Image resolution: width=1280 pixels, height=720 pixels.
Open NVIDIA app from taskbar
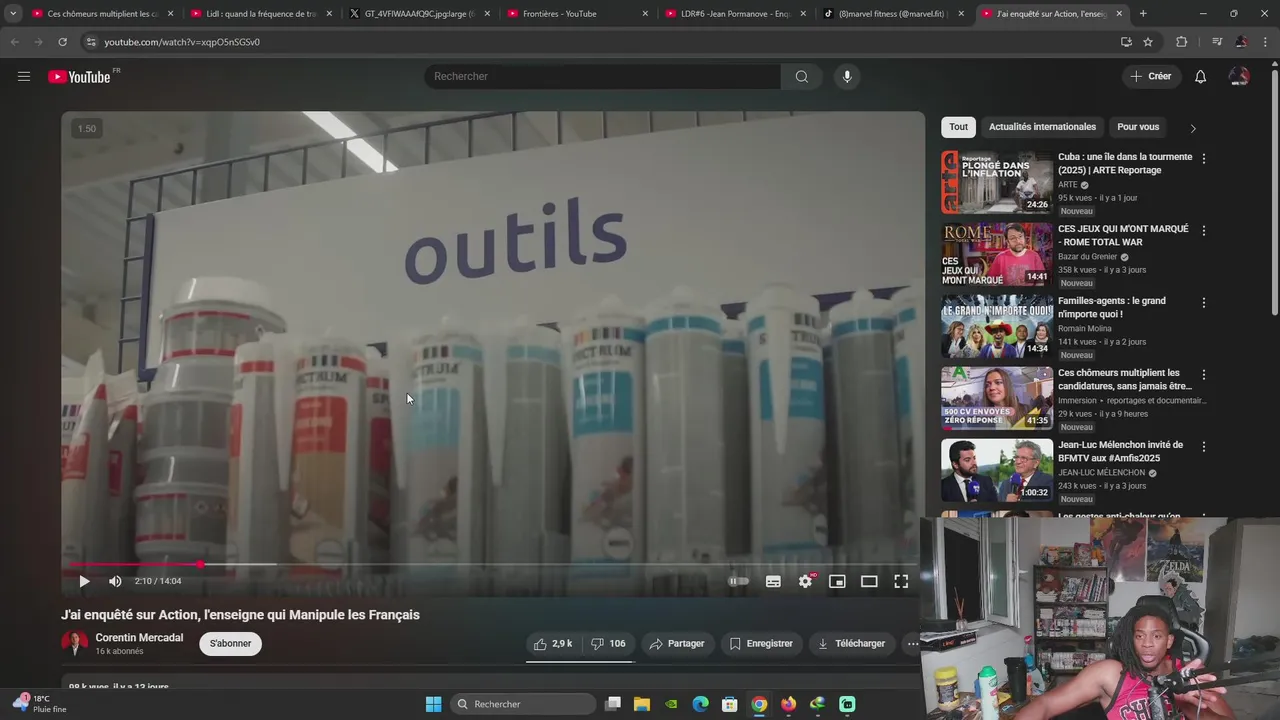pyautogui.click(x=671, y=704)
